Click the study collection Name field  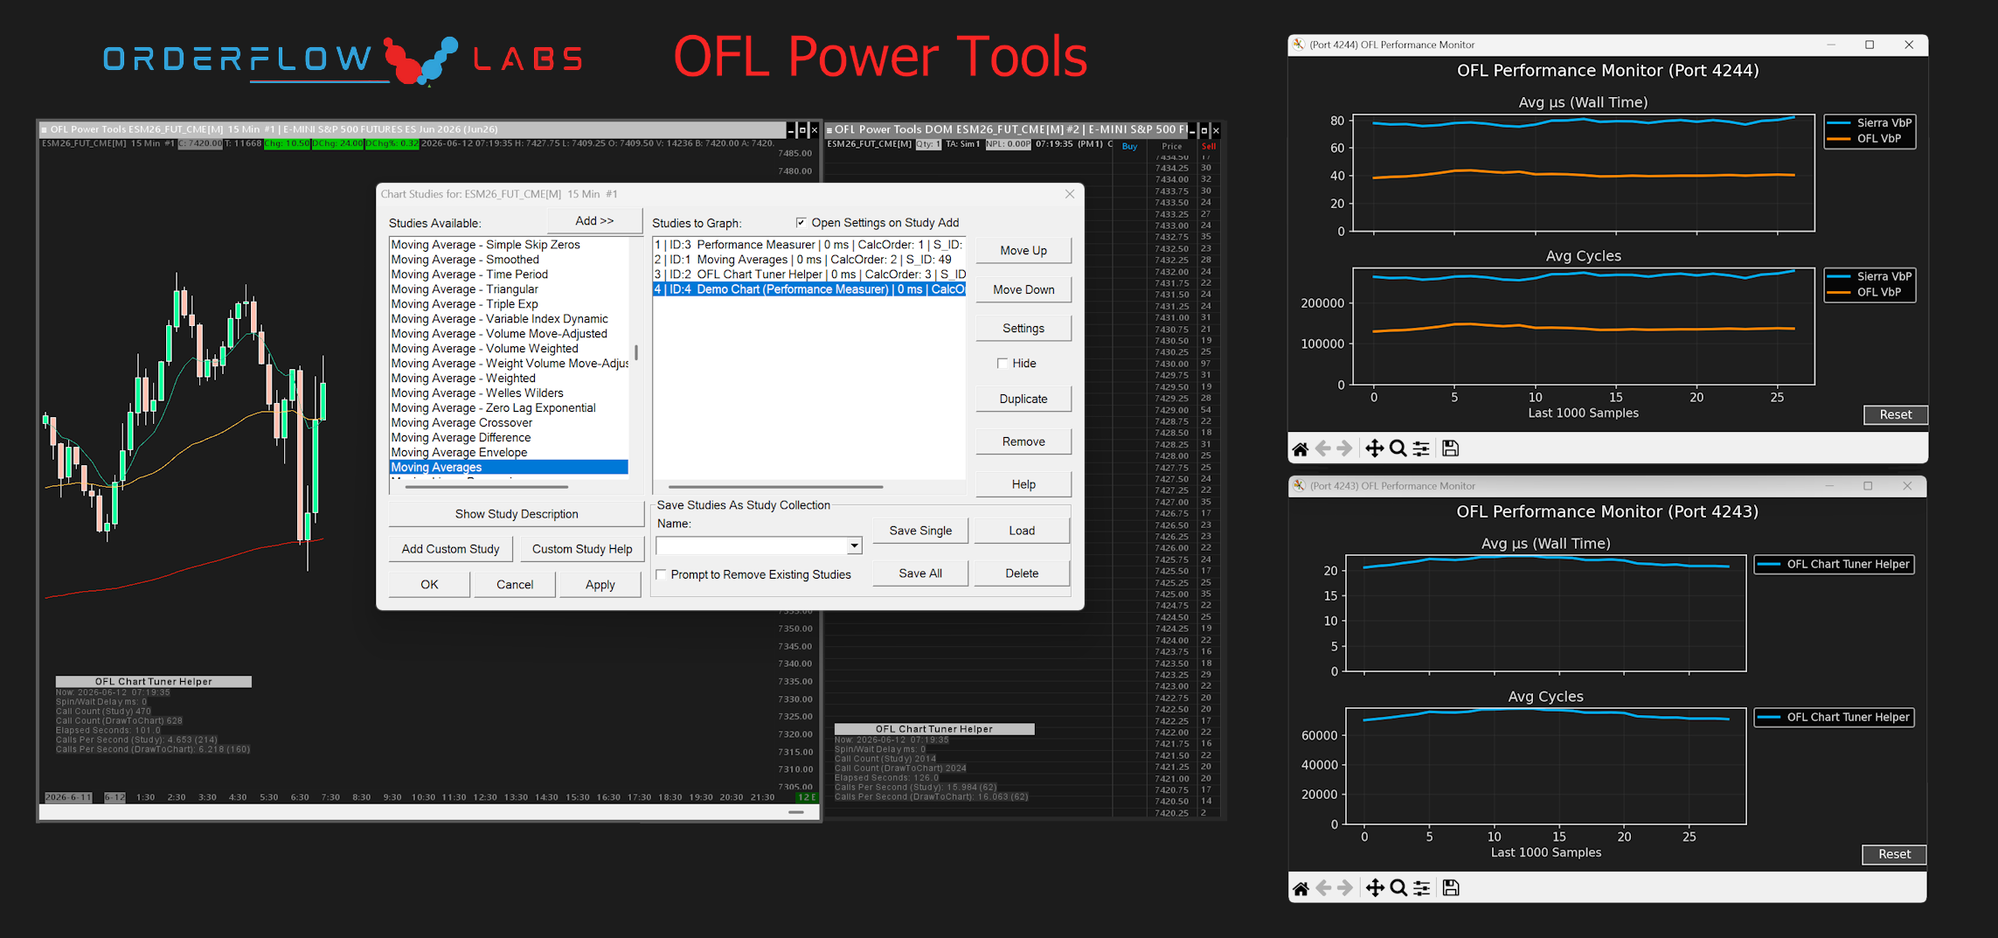(751, 546)
